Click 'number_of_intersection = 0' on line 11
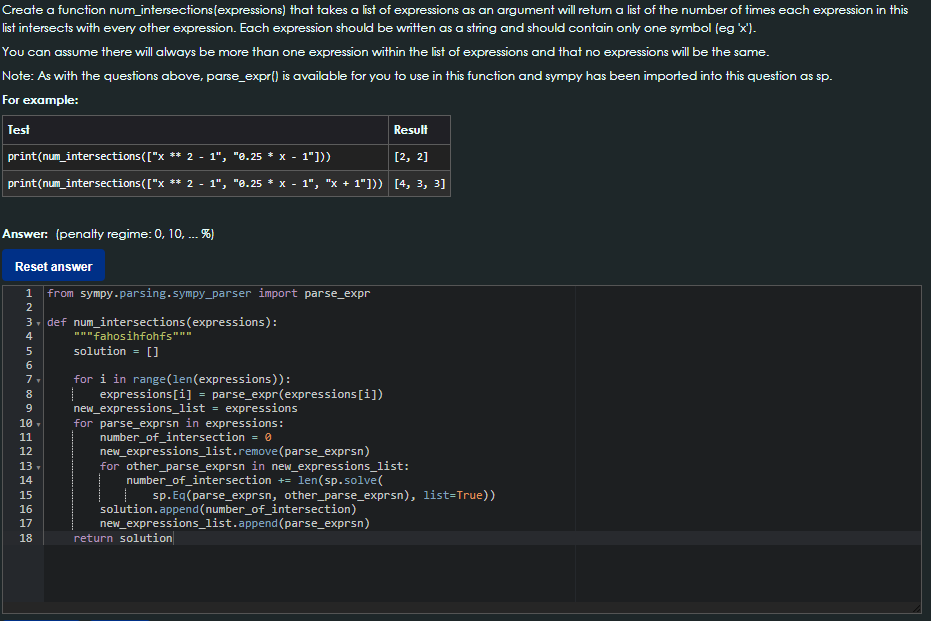The width and height of the screenshot is (931, 621). (x=186, y=438)
